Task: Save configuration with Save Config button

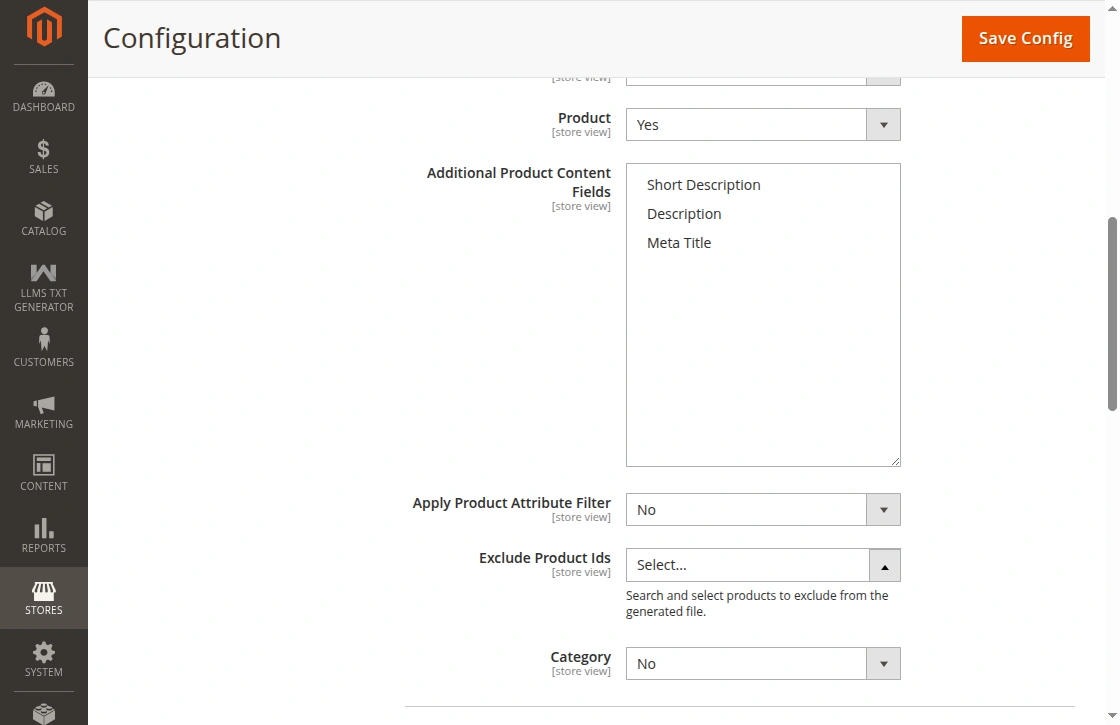Action: point(1026,39)
